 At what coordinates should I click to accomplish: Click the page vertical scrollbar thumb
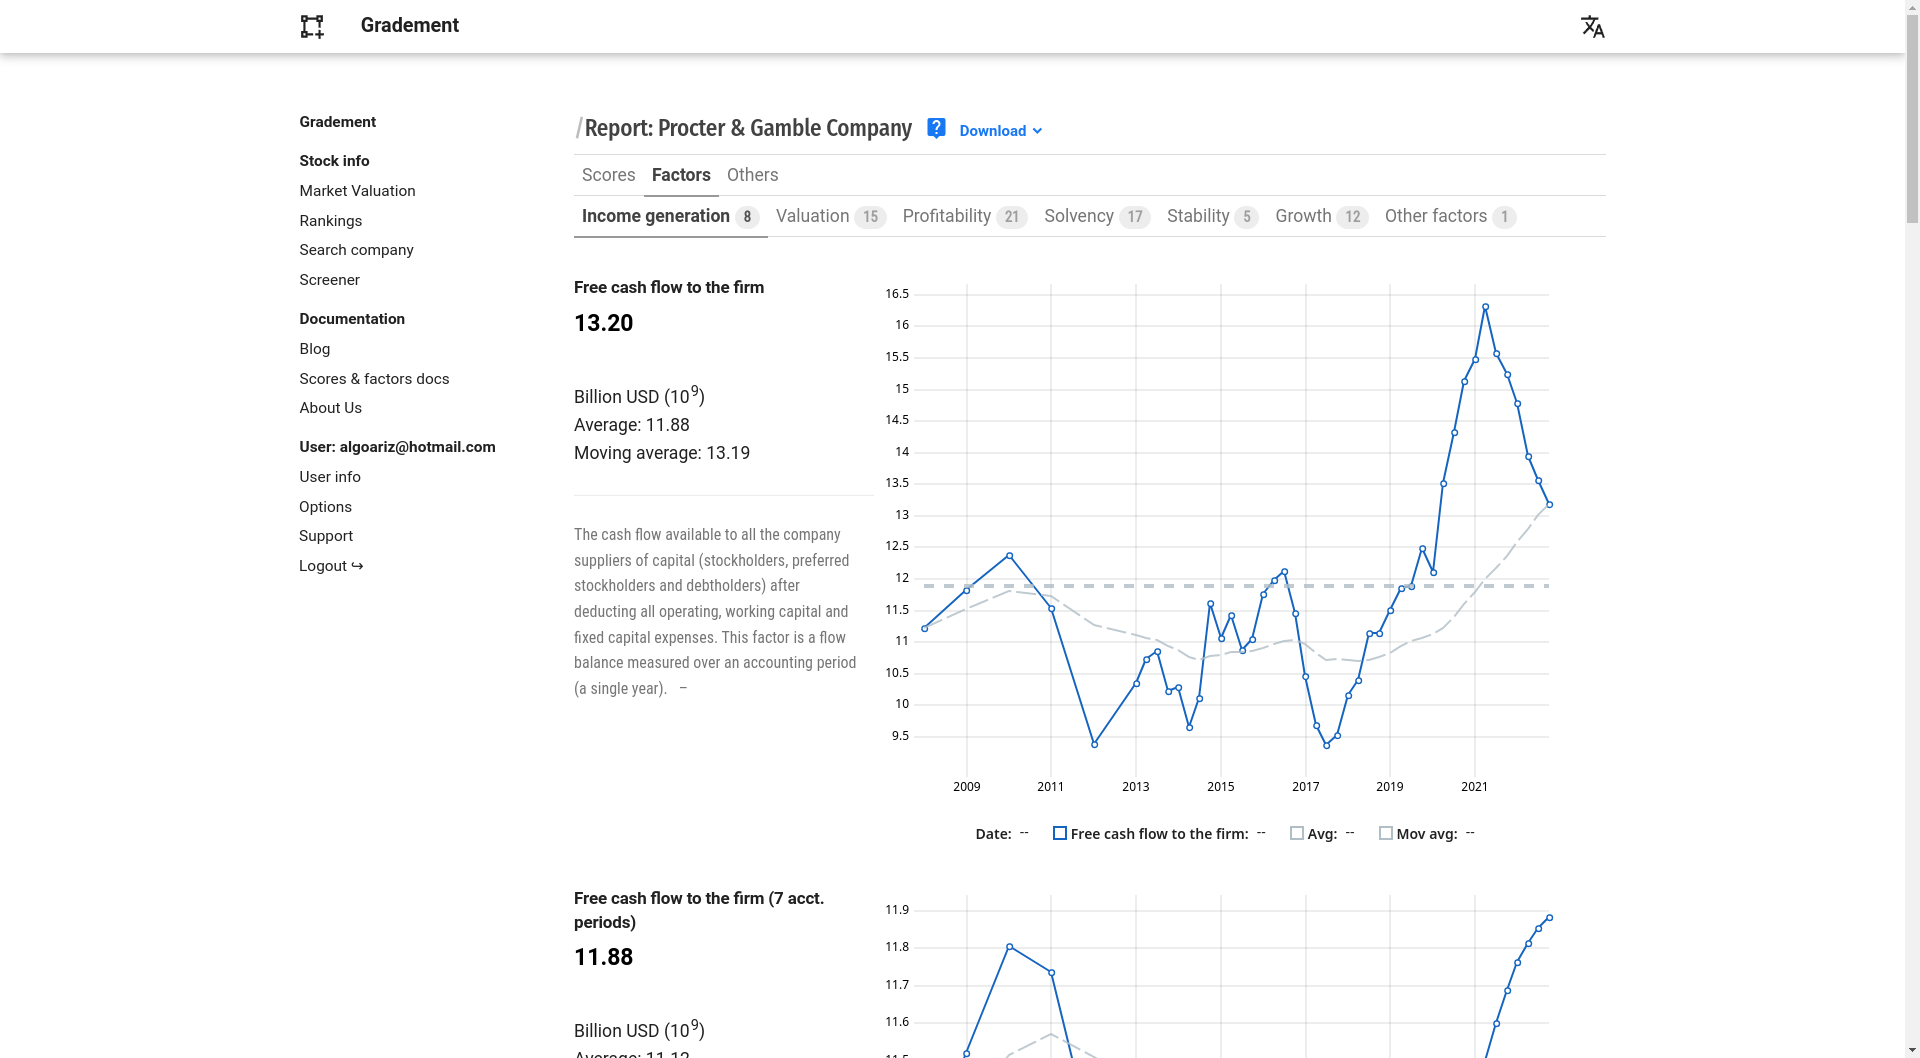click(x=1912, y=120)
